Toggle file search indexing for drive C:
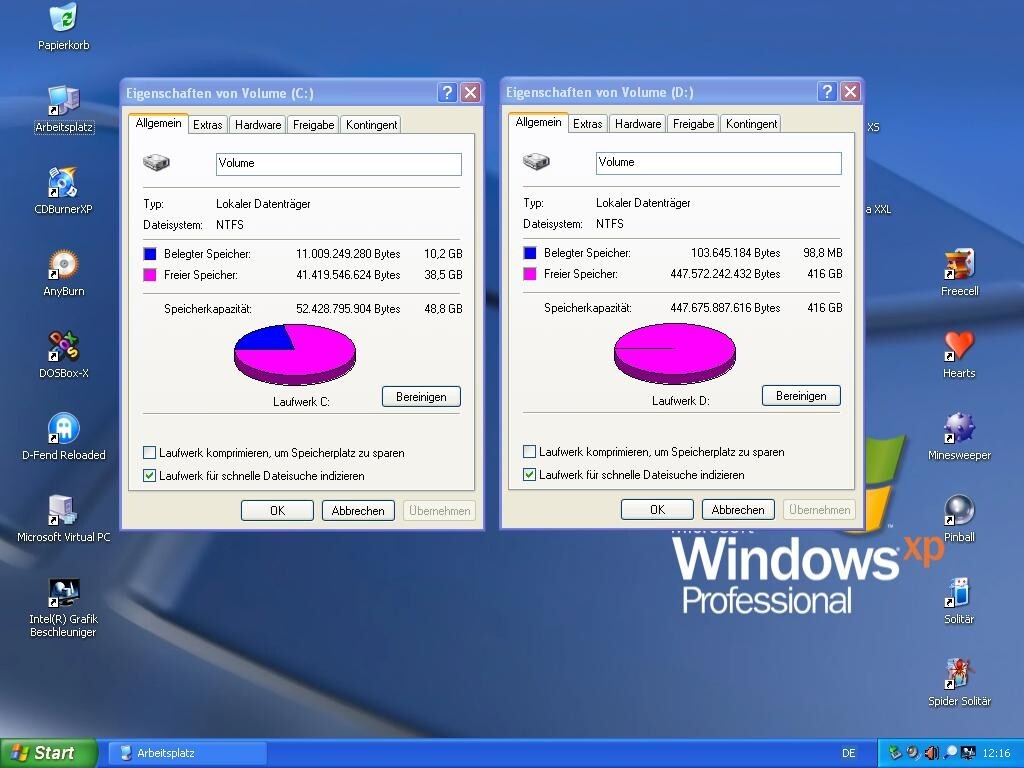The image size is (1024, 768). [x=150, y=475]
